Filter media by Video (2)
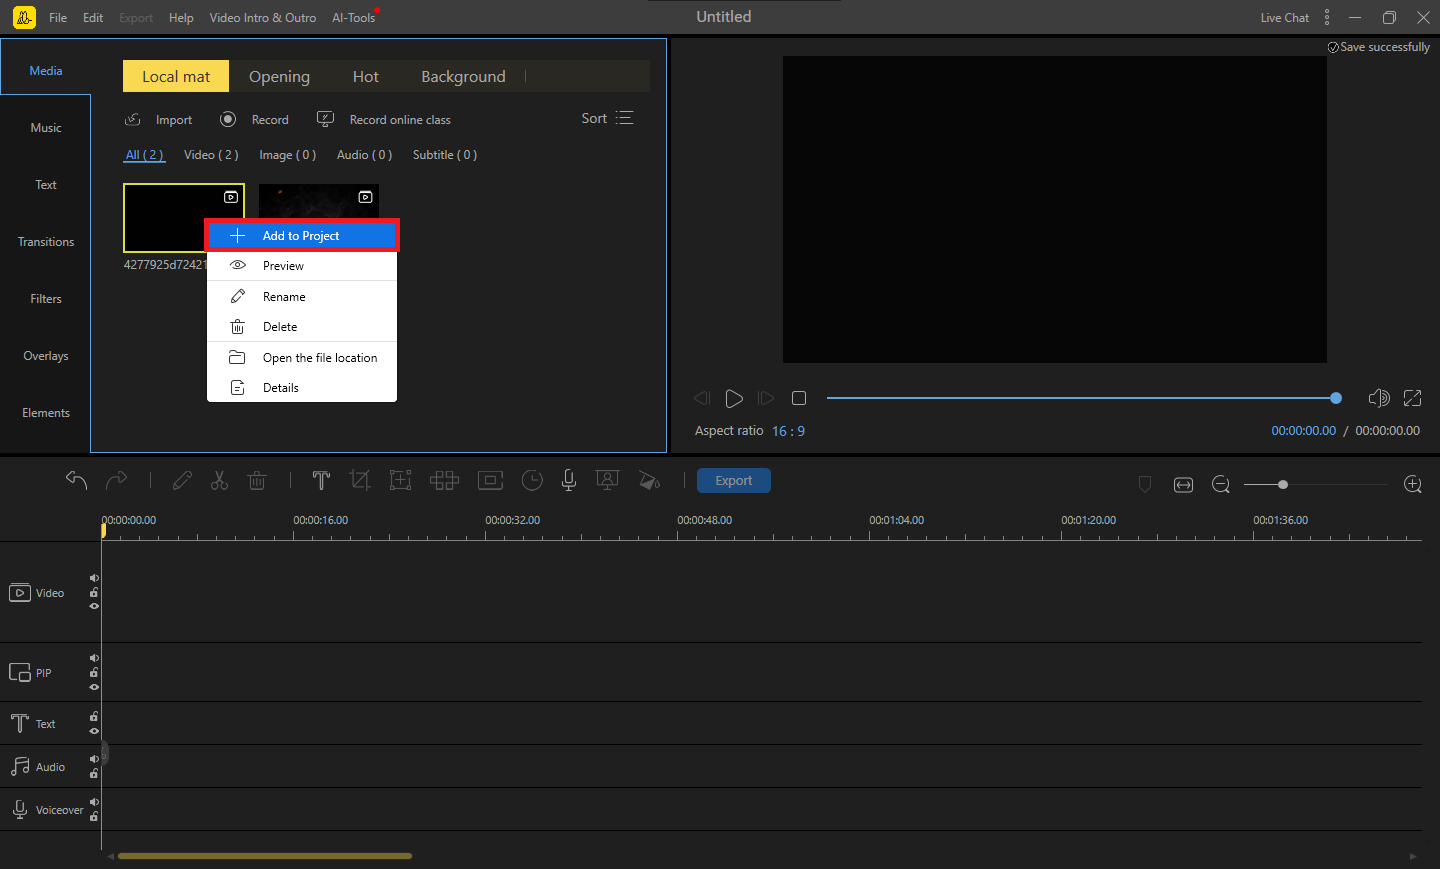Image resolution: width=1440 pixels, height=869 pixels. 211,155
